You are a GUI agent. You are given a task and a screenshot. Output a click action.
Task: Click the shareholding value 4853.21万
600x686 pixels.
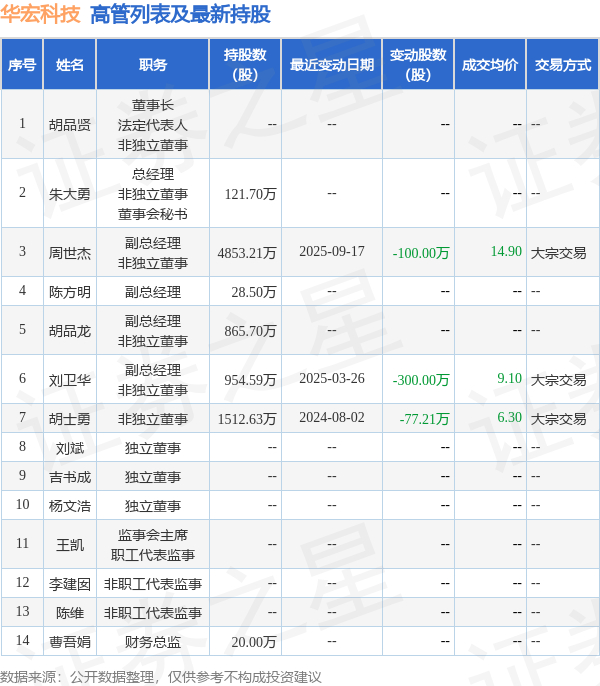tap(247, 252)
